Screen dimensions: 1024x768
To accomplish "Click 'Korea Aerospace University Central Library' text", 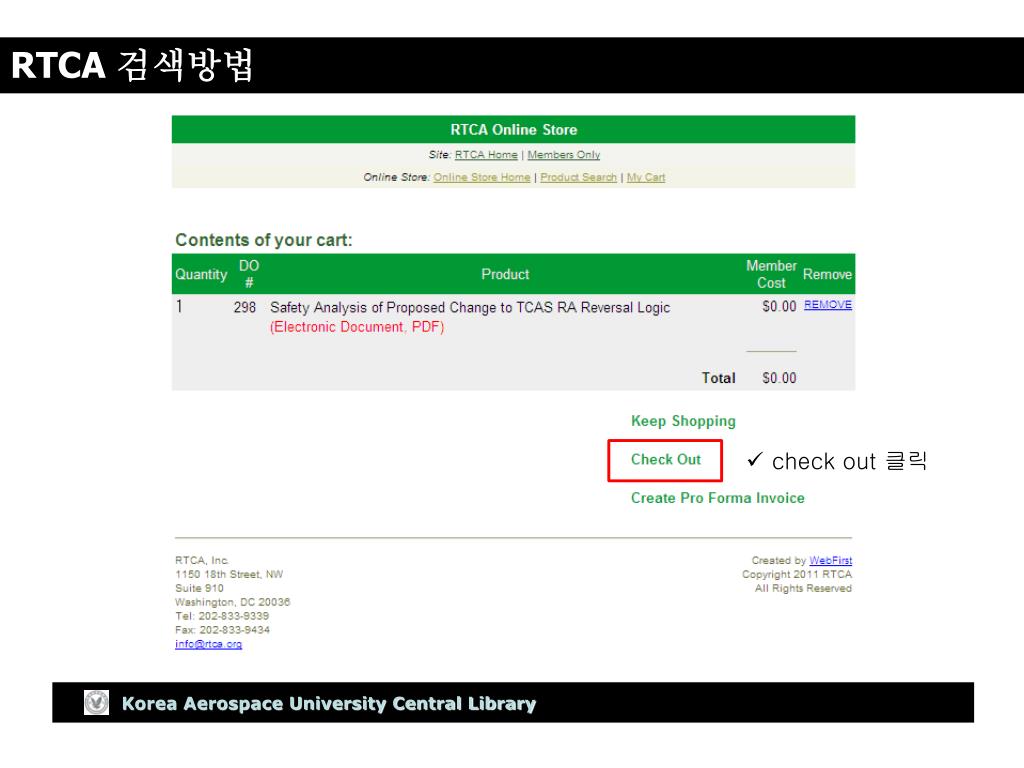I will click(x=328, y=703).
